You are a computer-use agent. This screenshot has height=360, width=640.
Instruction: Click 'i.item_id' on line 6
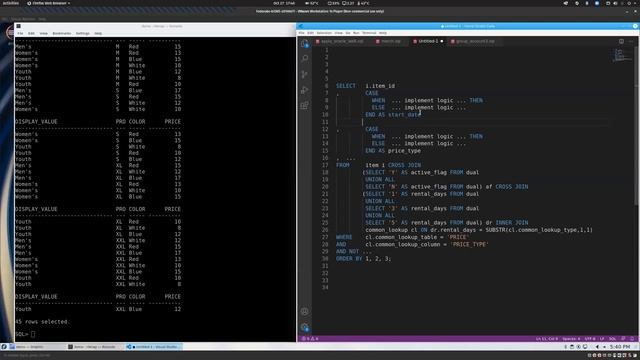(x=380, y=86)
